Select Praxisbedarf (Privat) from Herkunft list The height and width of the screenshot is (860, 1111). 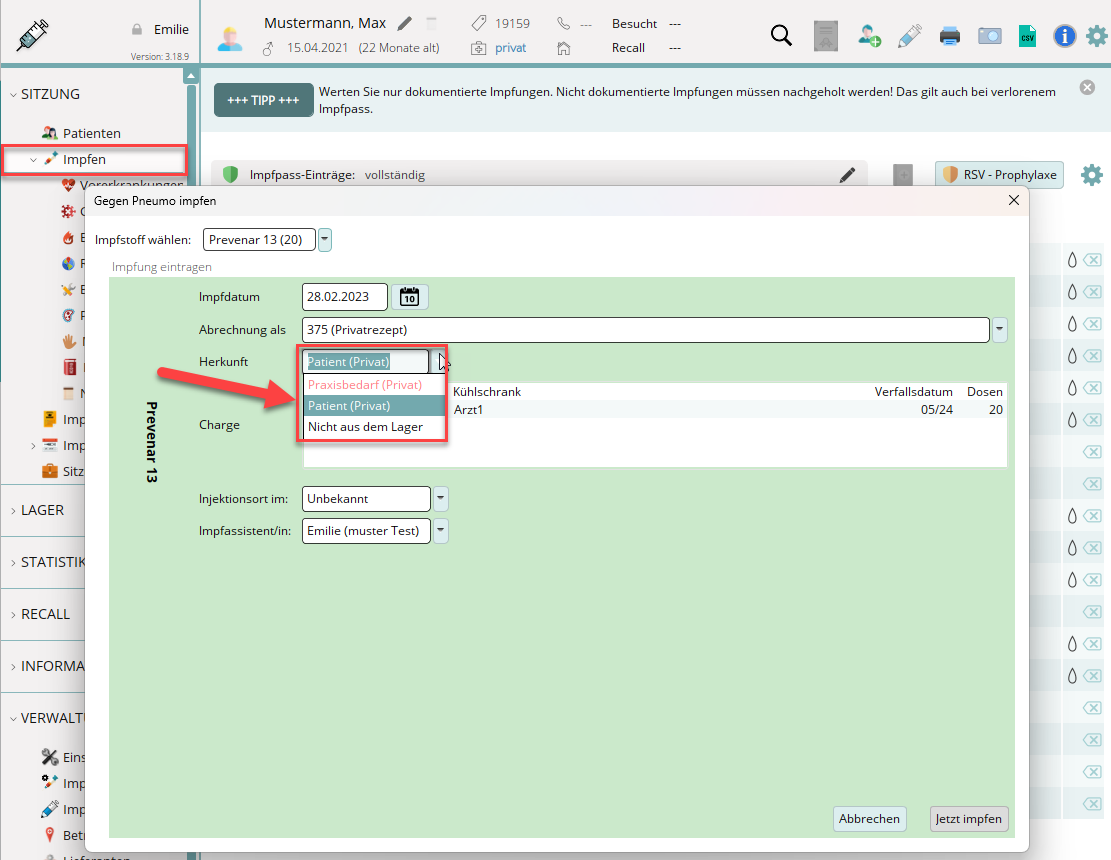(x=374, y=385)
